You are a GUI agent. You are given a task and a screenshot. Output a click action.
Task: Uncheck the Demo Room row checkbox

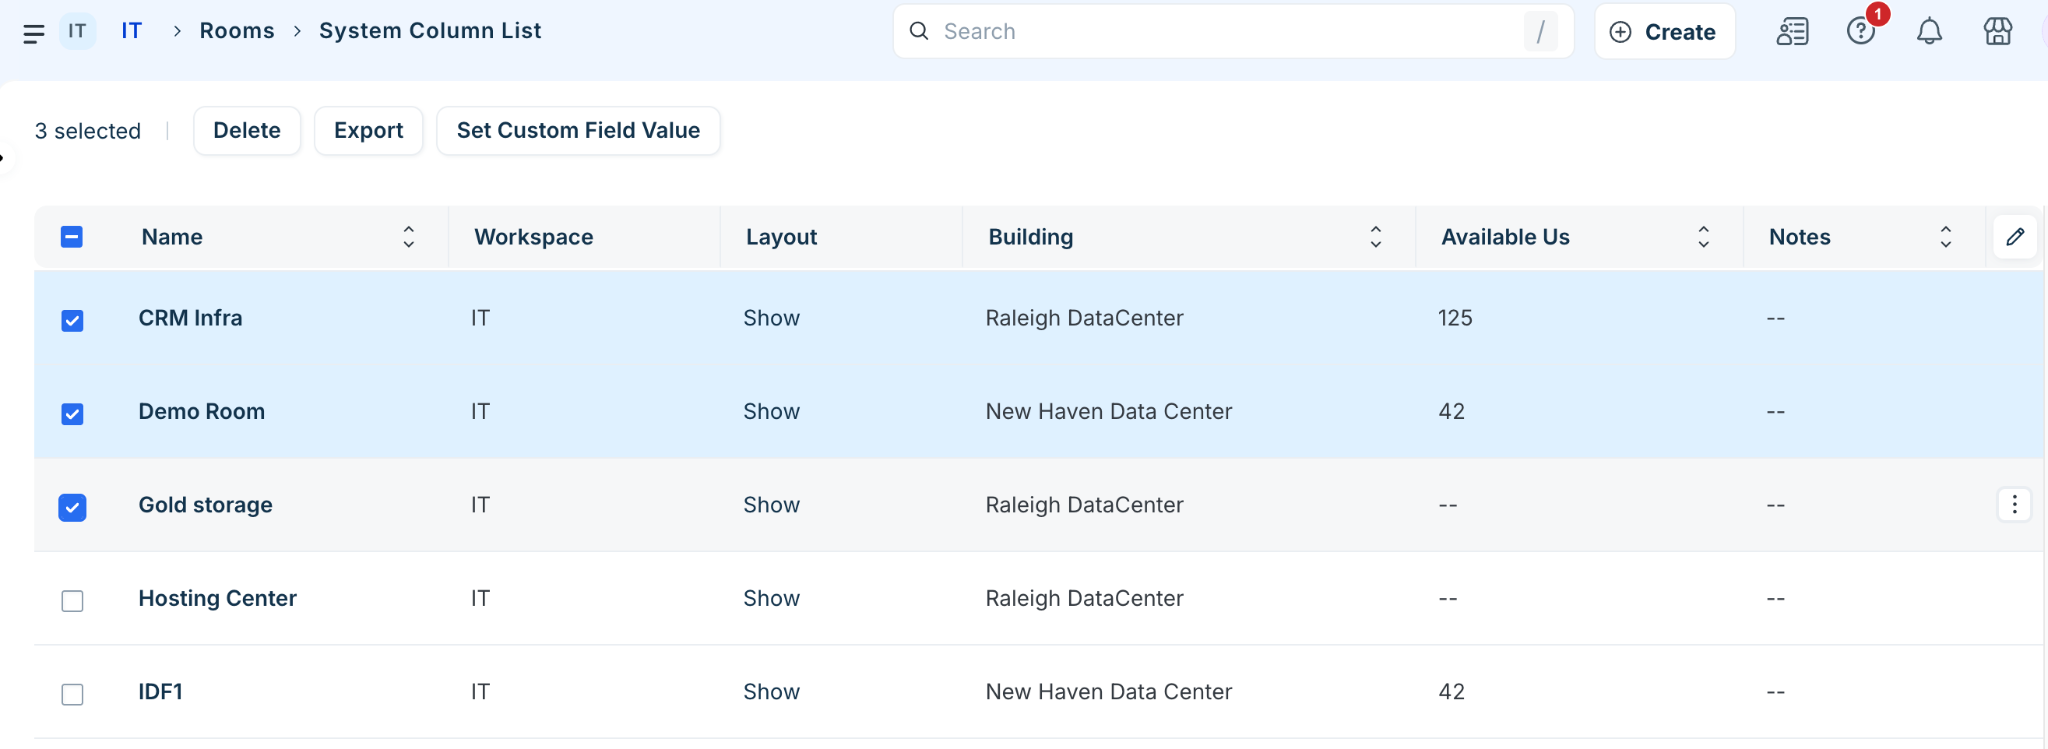72,414
